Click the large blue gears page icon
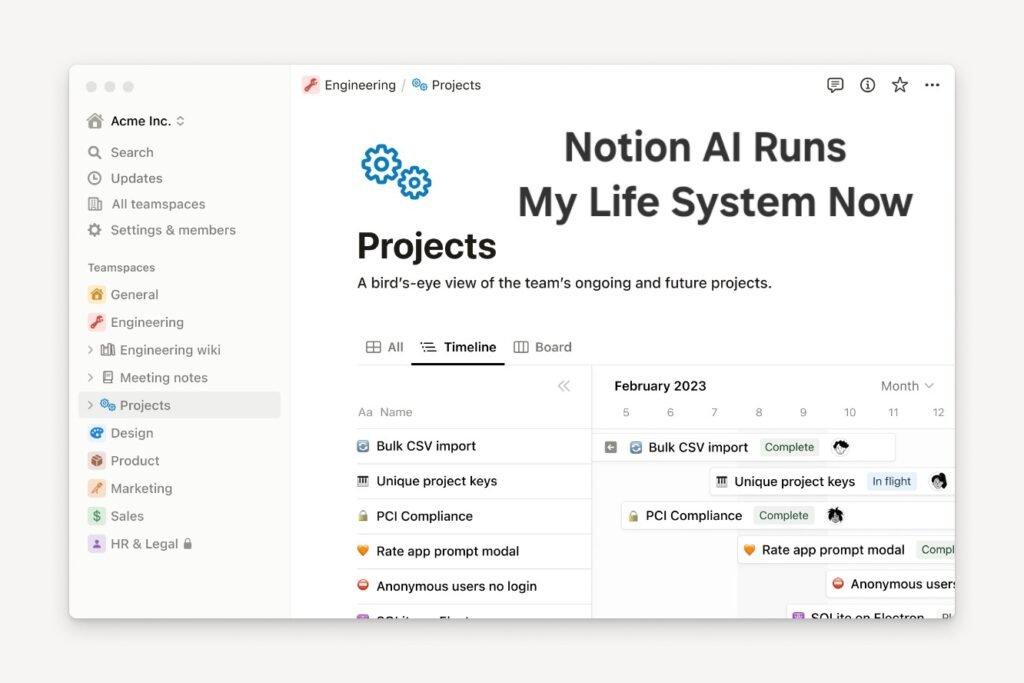This screenshot has height=683, width=1024. (396, 171)
